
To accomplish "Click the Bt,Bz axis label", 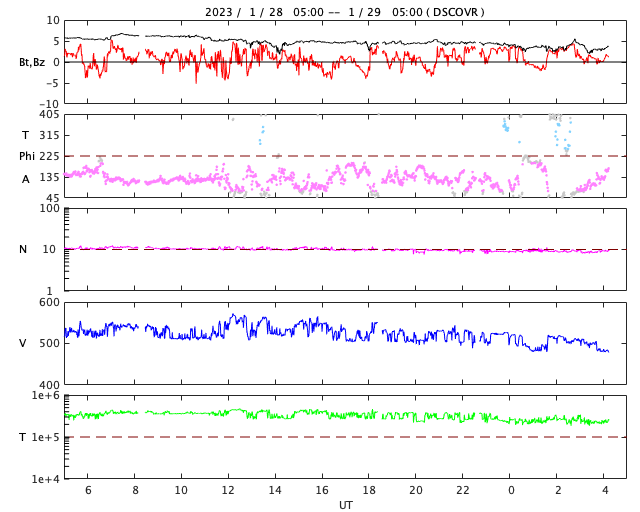I will (32, 62).
